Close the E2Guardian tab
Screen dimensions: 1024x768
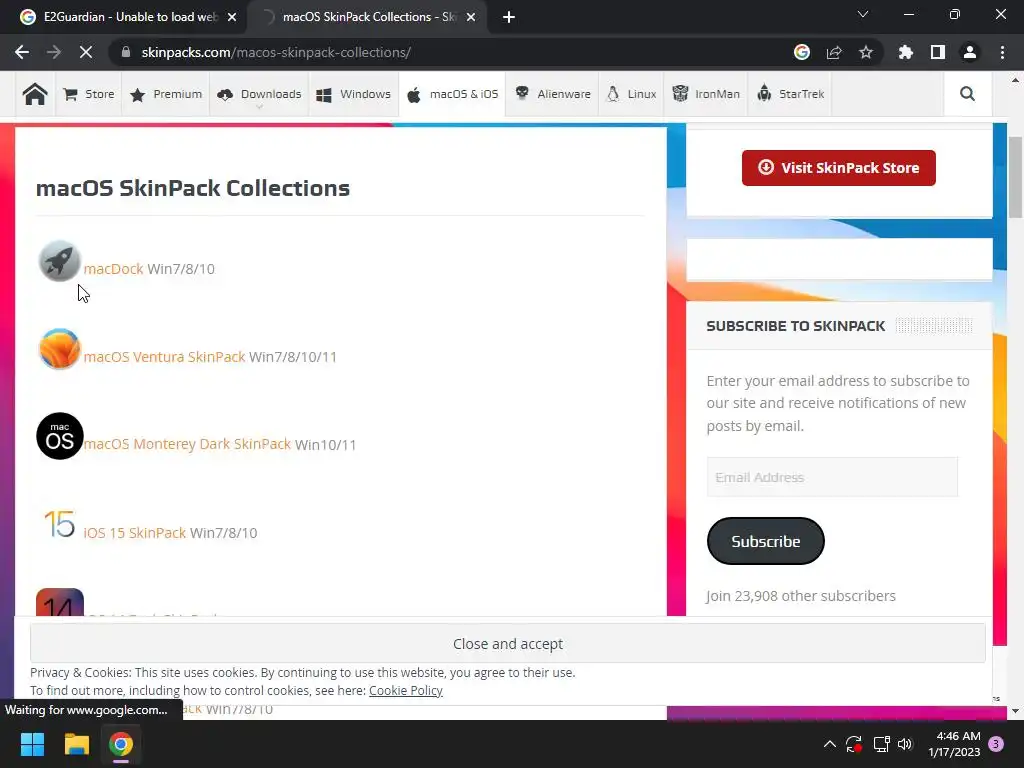[x=232, y=17]
